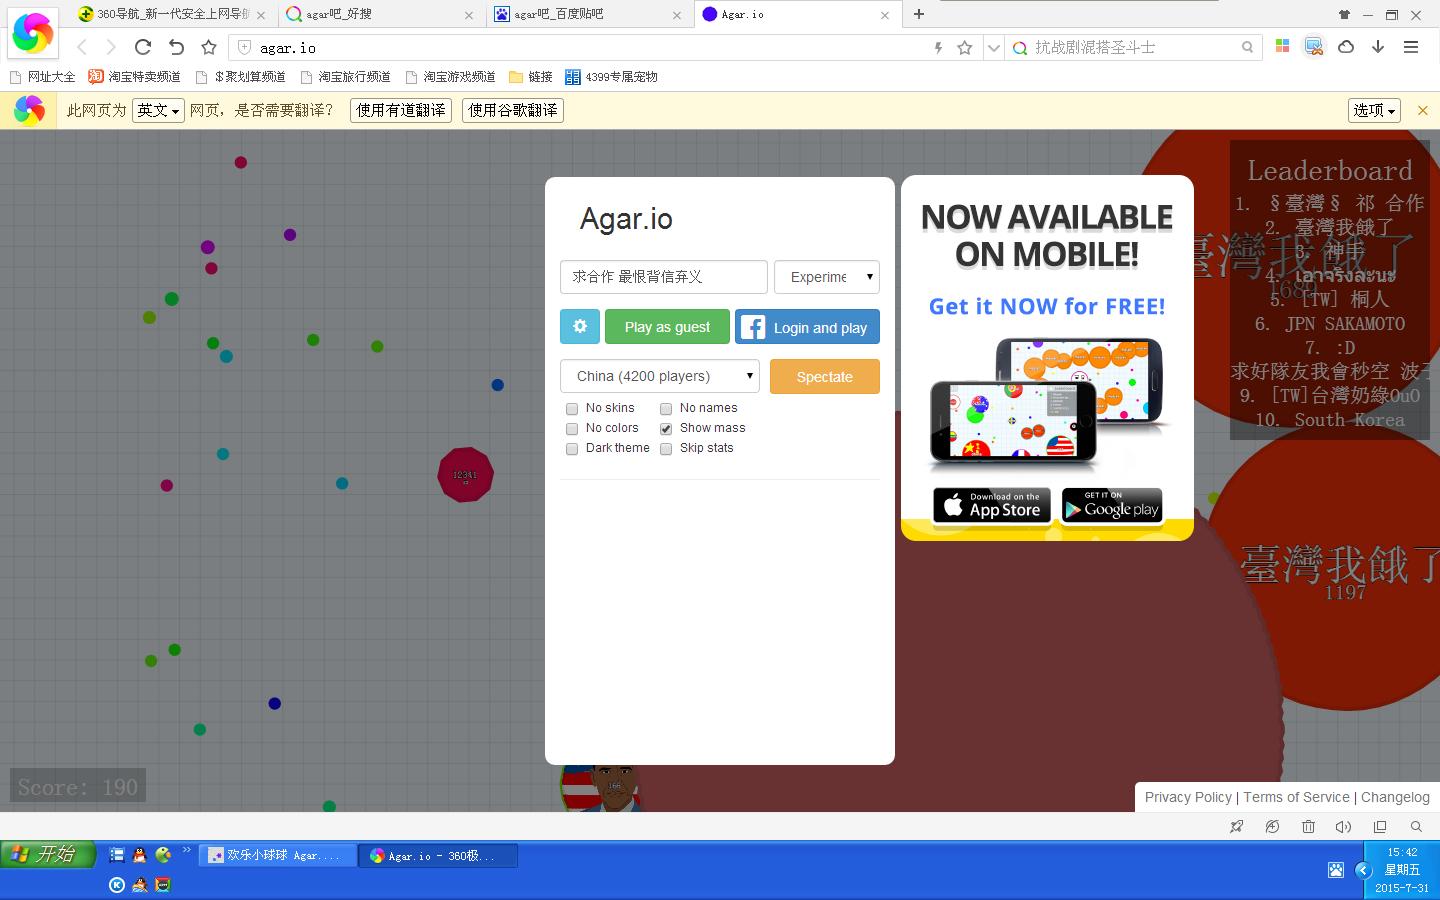Tap the App Store download badge
Viewport: 1440px width, 900px height.
(x=992, y=506)
